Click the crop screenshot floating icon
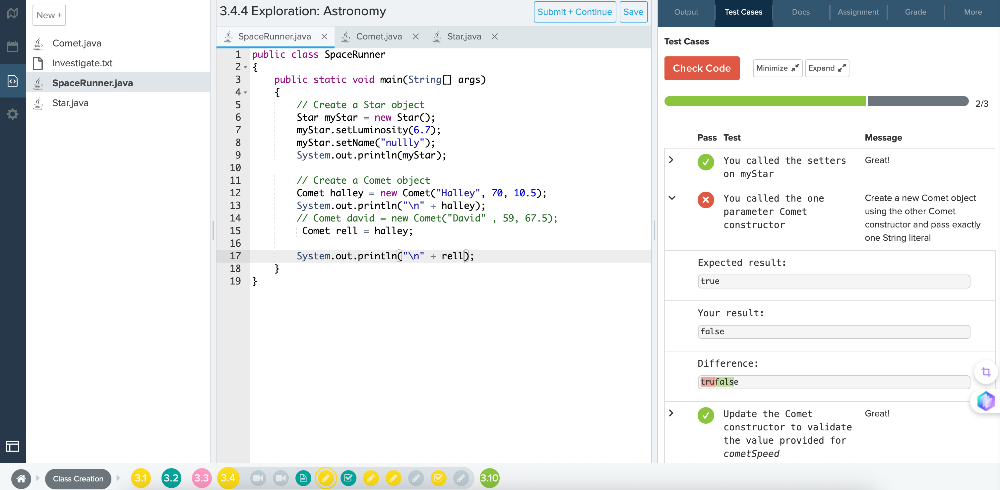 (x=986, y=372)
